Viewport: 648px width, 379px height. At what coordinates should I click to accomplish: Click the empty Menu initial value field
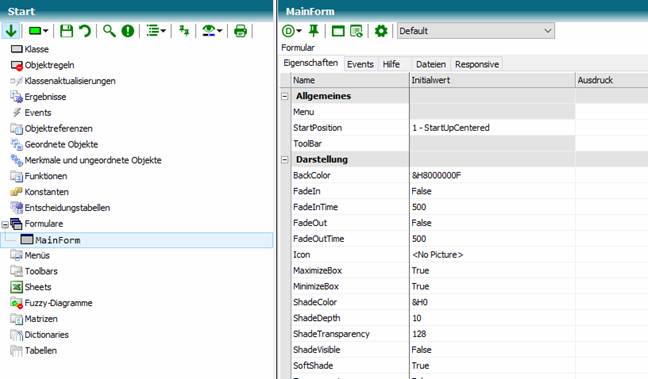(x=492, y=112)
